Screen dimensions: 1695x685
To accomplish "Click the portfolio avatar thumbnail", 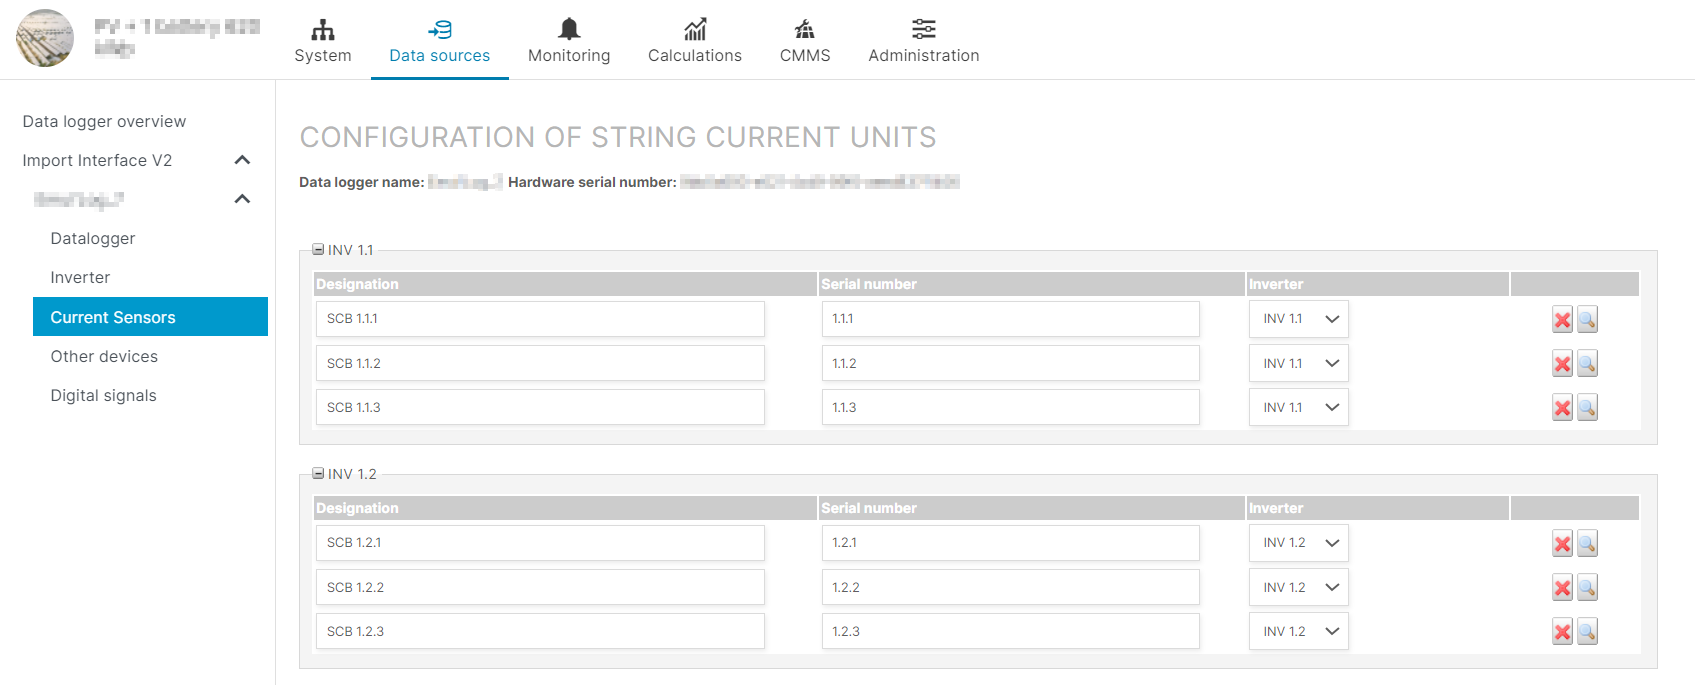I will coord(45,38).
